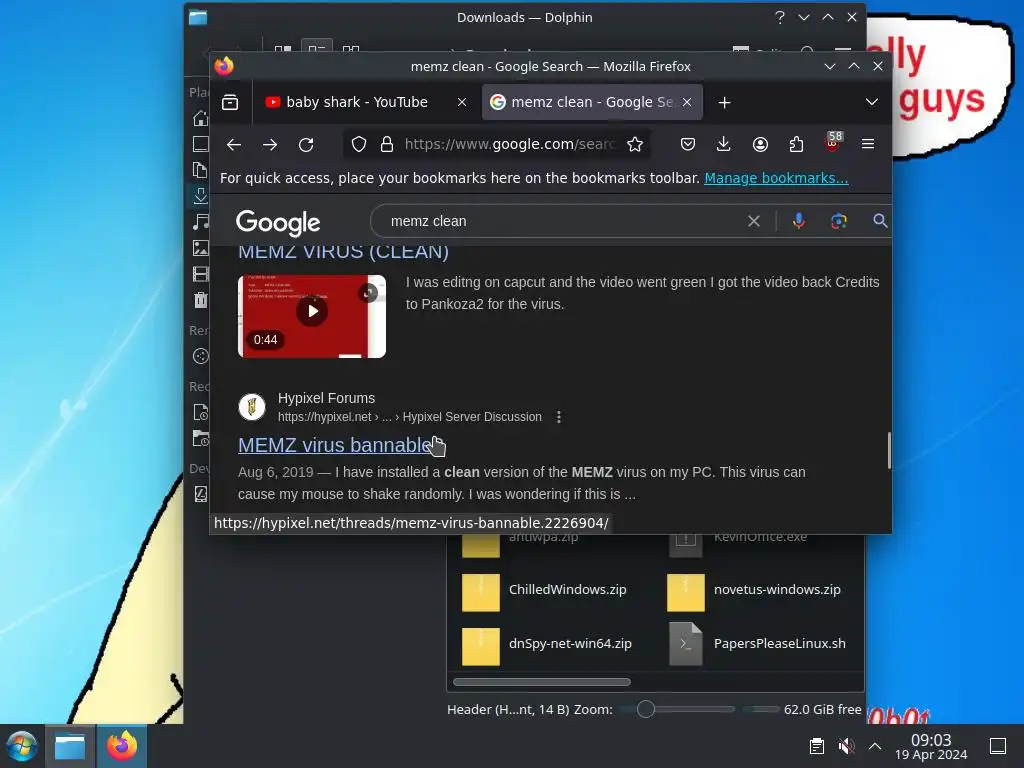Screen dimensions: 1024x768
Task: Open more options for Hypixel result
Action: point(558,417)
